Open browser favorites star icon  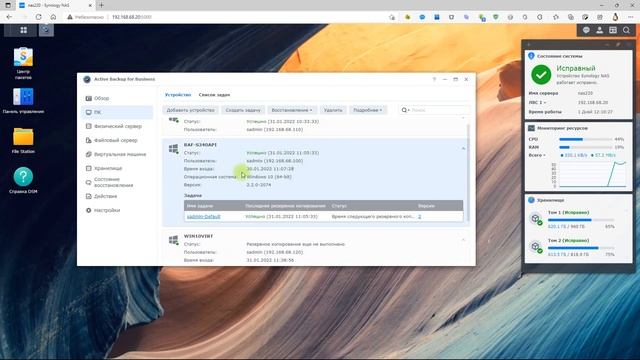pos(556,17)
